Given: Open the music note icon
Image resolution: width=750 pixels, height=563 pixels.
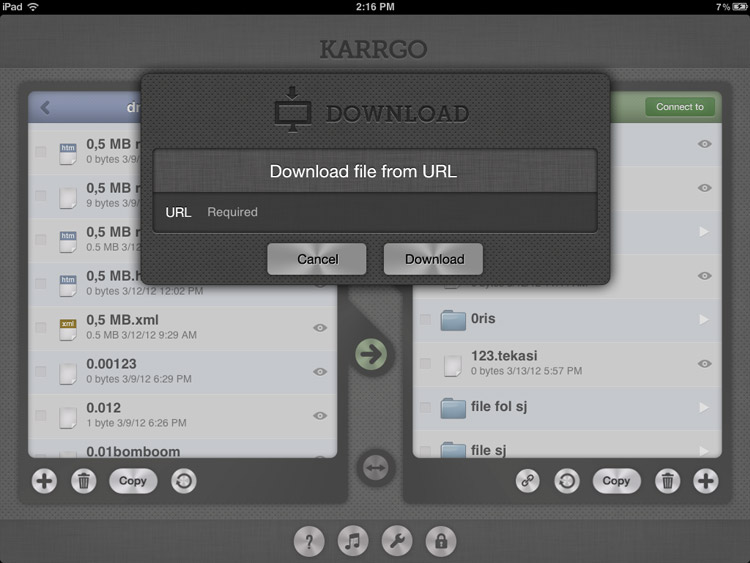Looking at the screenshot, I should (353, 541).
